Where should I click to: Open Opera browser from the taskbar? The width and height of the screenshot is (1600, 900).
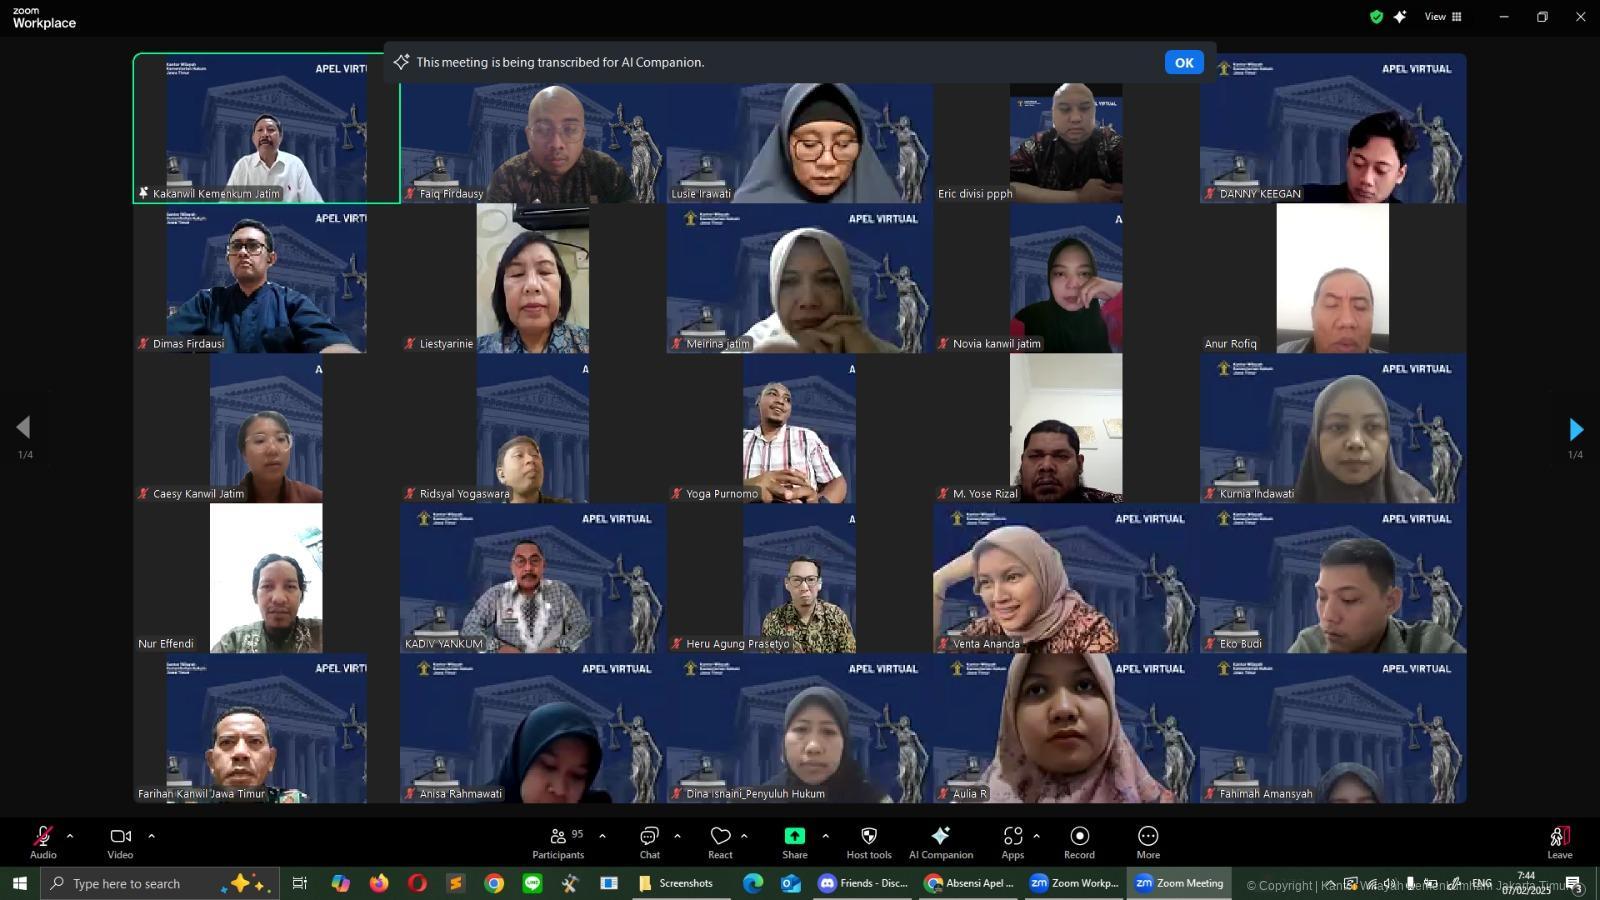(417, 883)
